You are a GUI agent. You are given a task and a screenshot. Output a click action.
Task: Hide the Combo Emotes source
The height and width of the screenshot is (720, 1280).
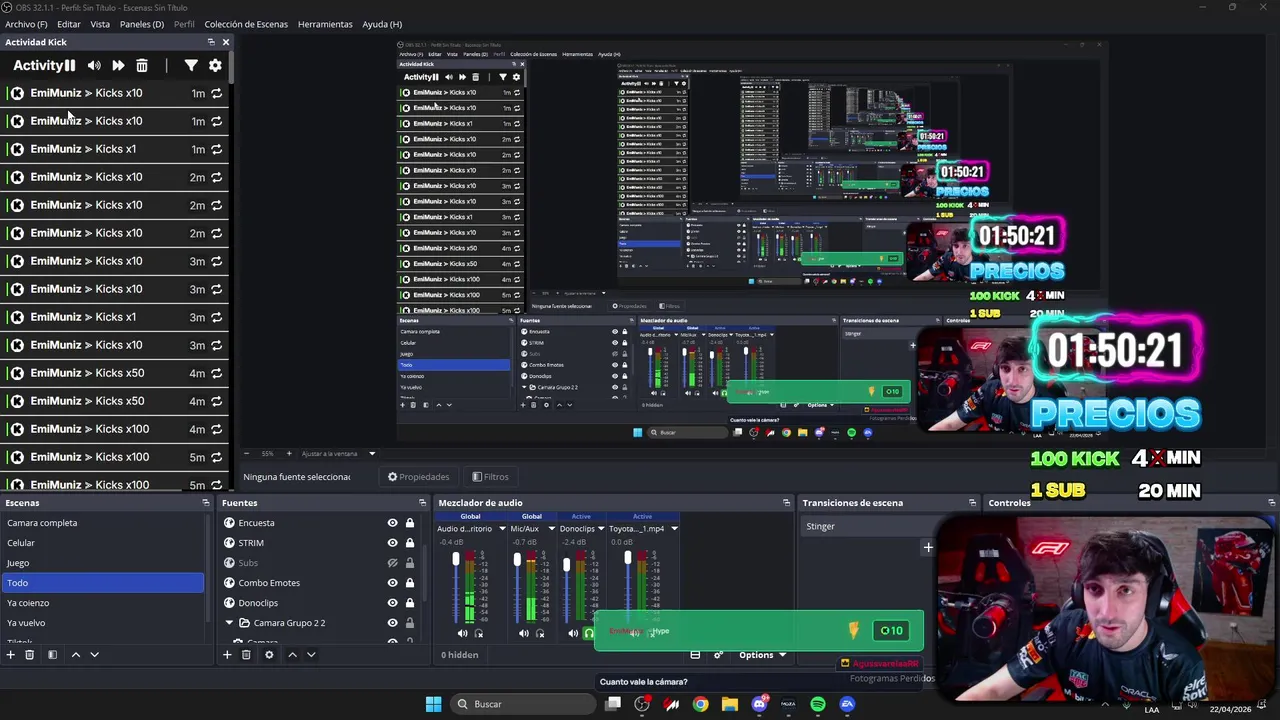point(392,583)
